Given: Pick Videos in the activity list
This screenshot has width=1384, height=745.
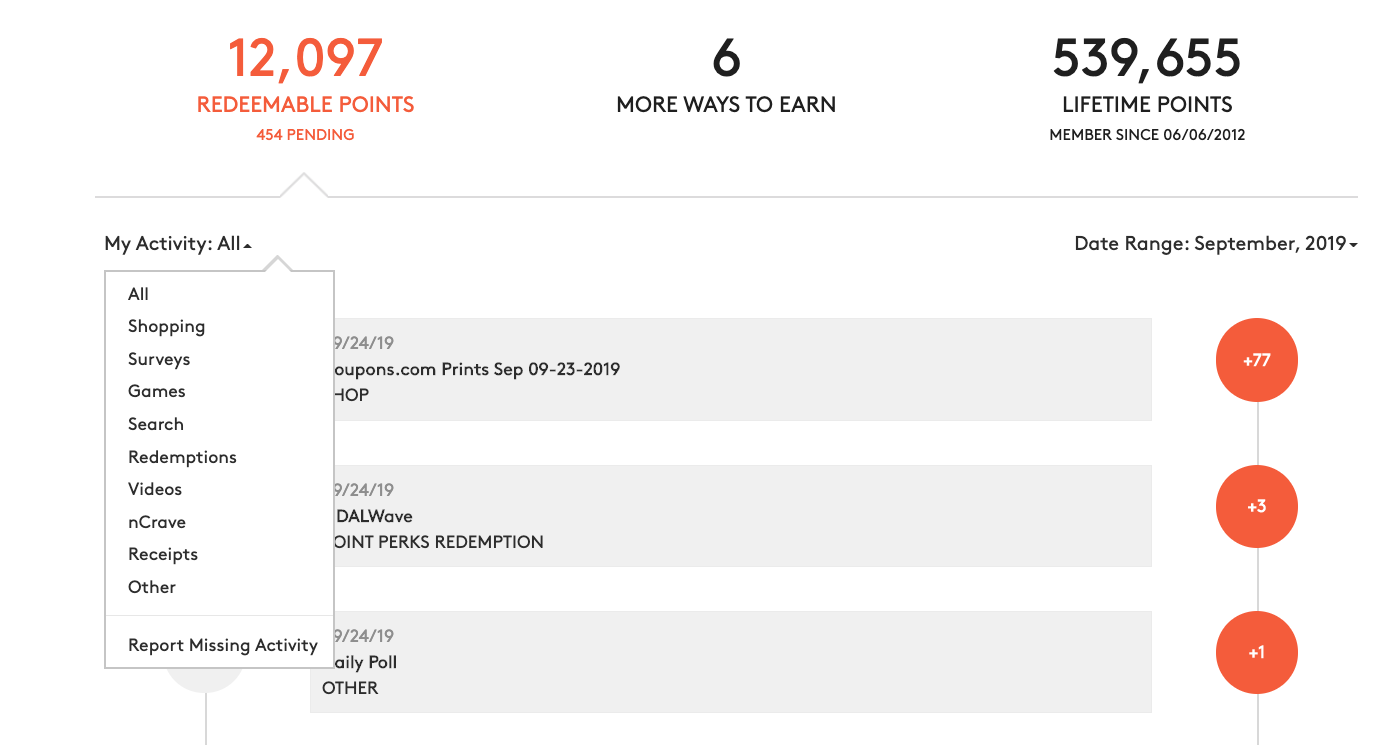Looking at the screenshot, I should pyautogui.click(x=155, y=489).
